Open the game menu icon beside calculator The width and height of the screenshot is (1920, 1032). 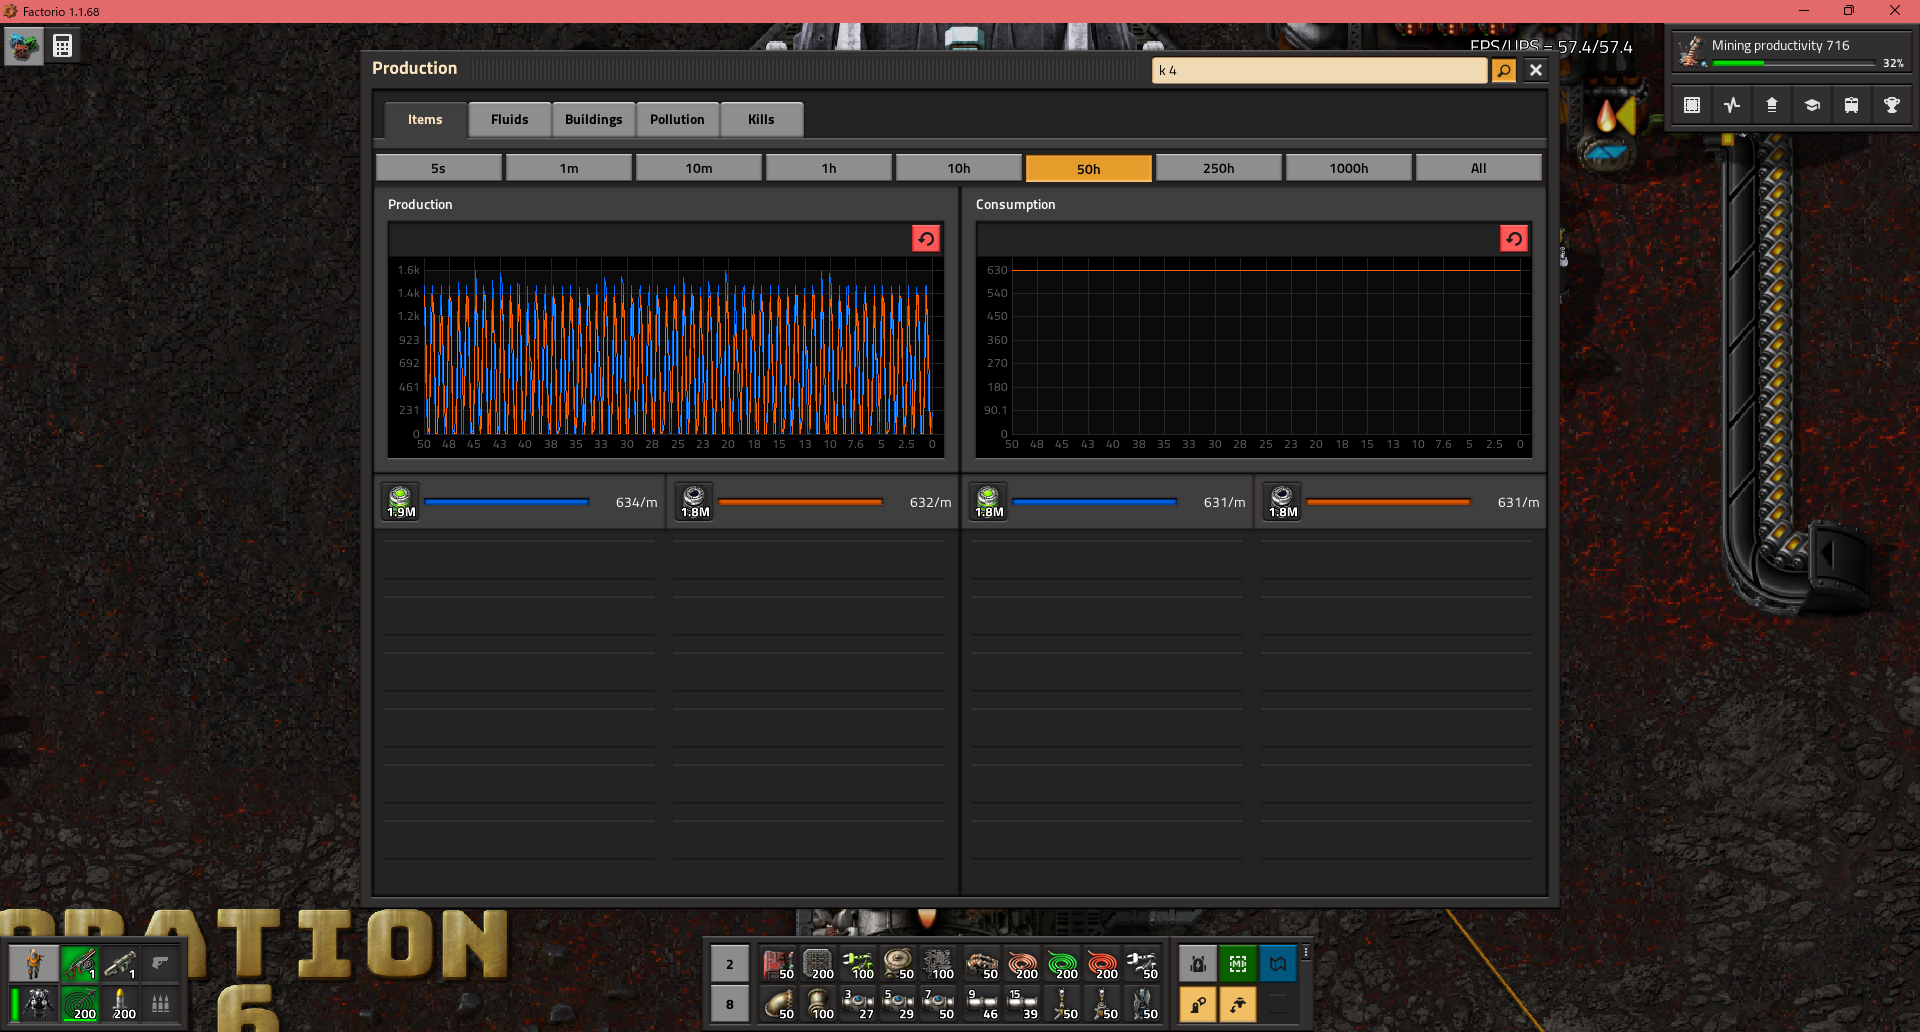pyautogui.click(x=24, y=46)
